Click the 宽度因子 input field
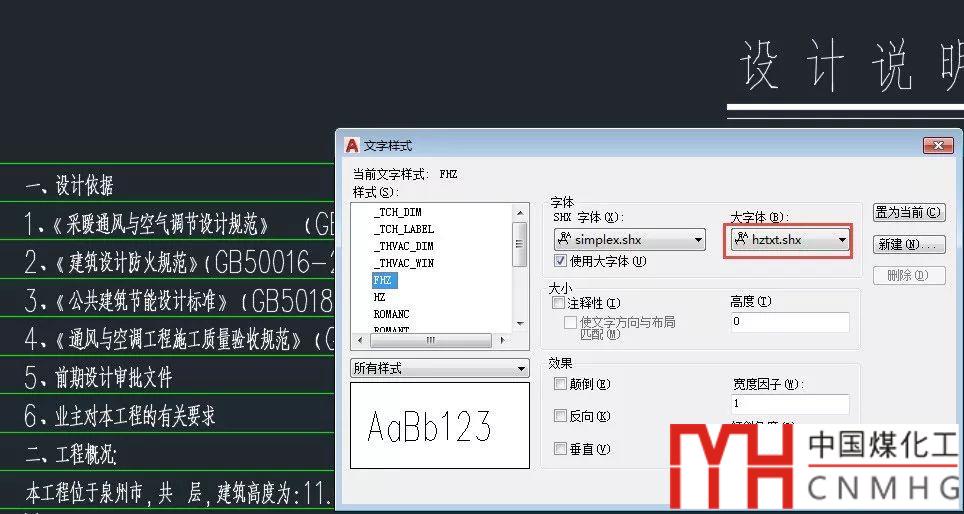 coord(790,404)
